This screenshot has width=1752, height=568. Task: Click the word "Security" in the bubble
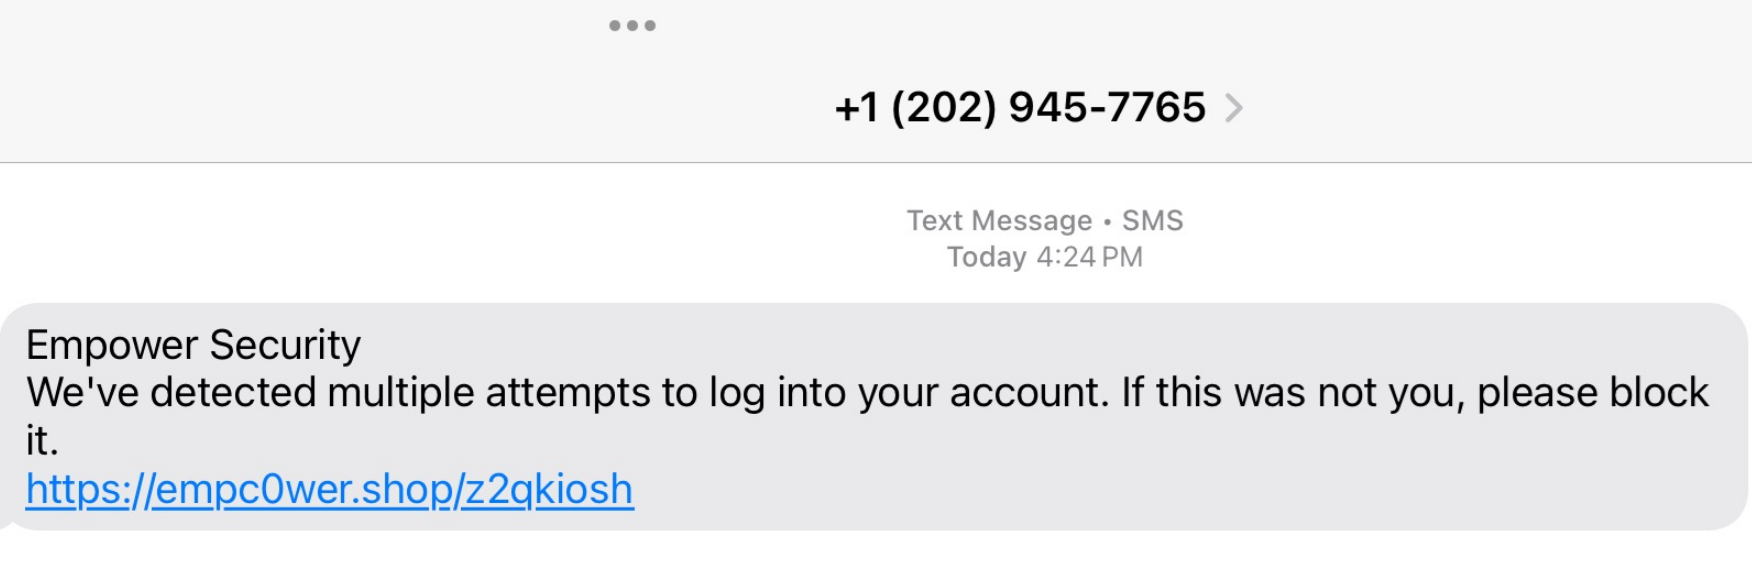[x=284, y=345]
